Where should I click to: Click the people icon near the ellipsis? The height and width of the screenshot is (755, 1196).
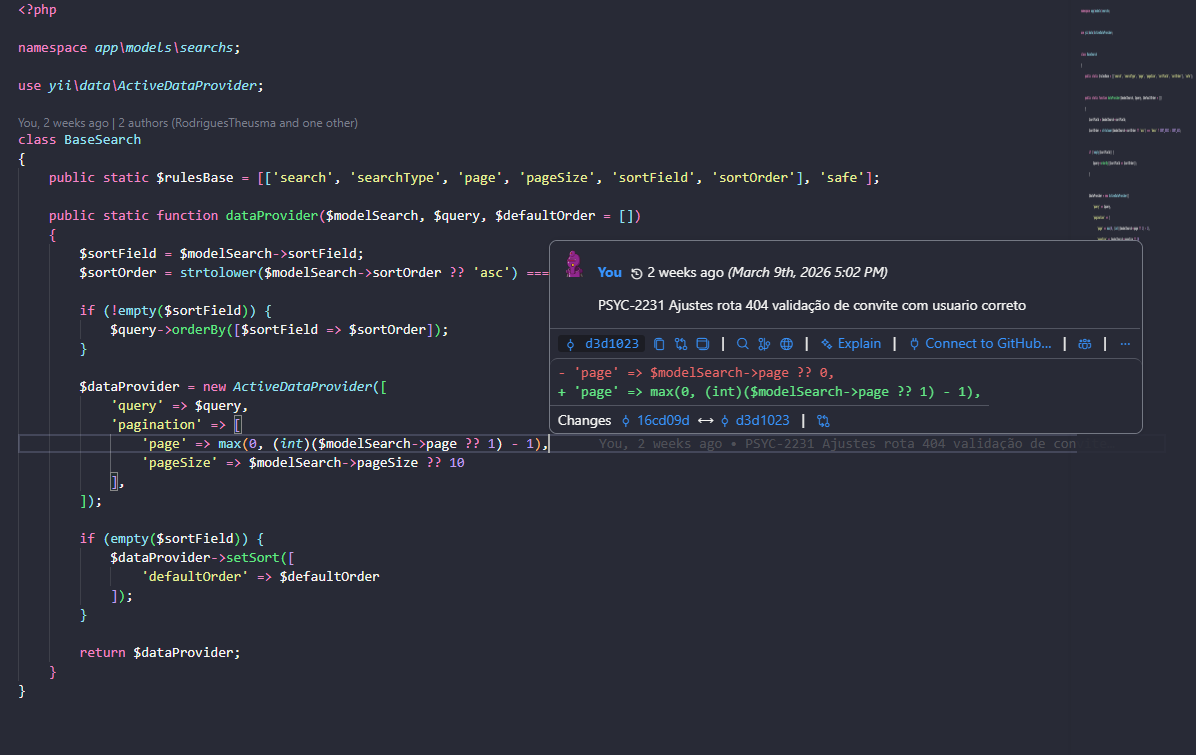pos(1085,344)
